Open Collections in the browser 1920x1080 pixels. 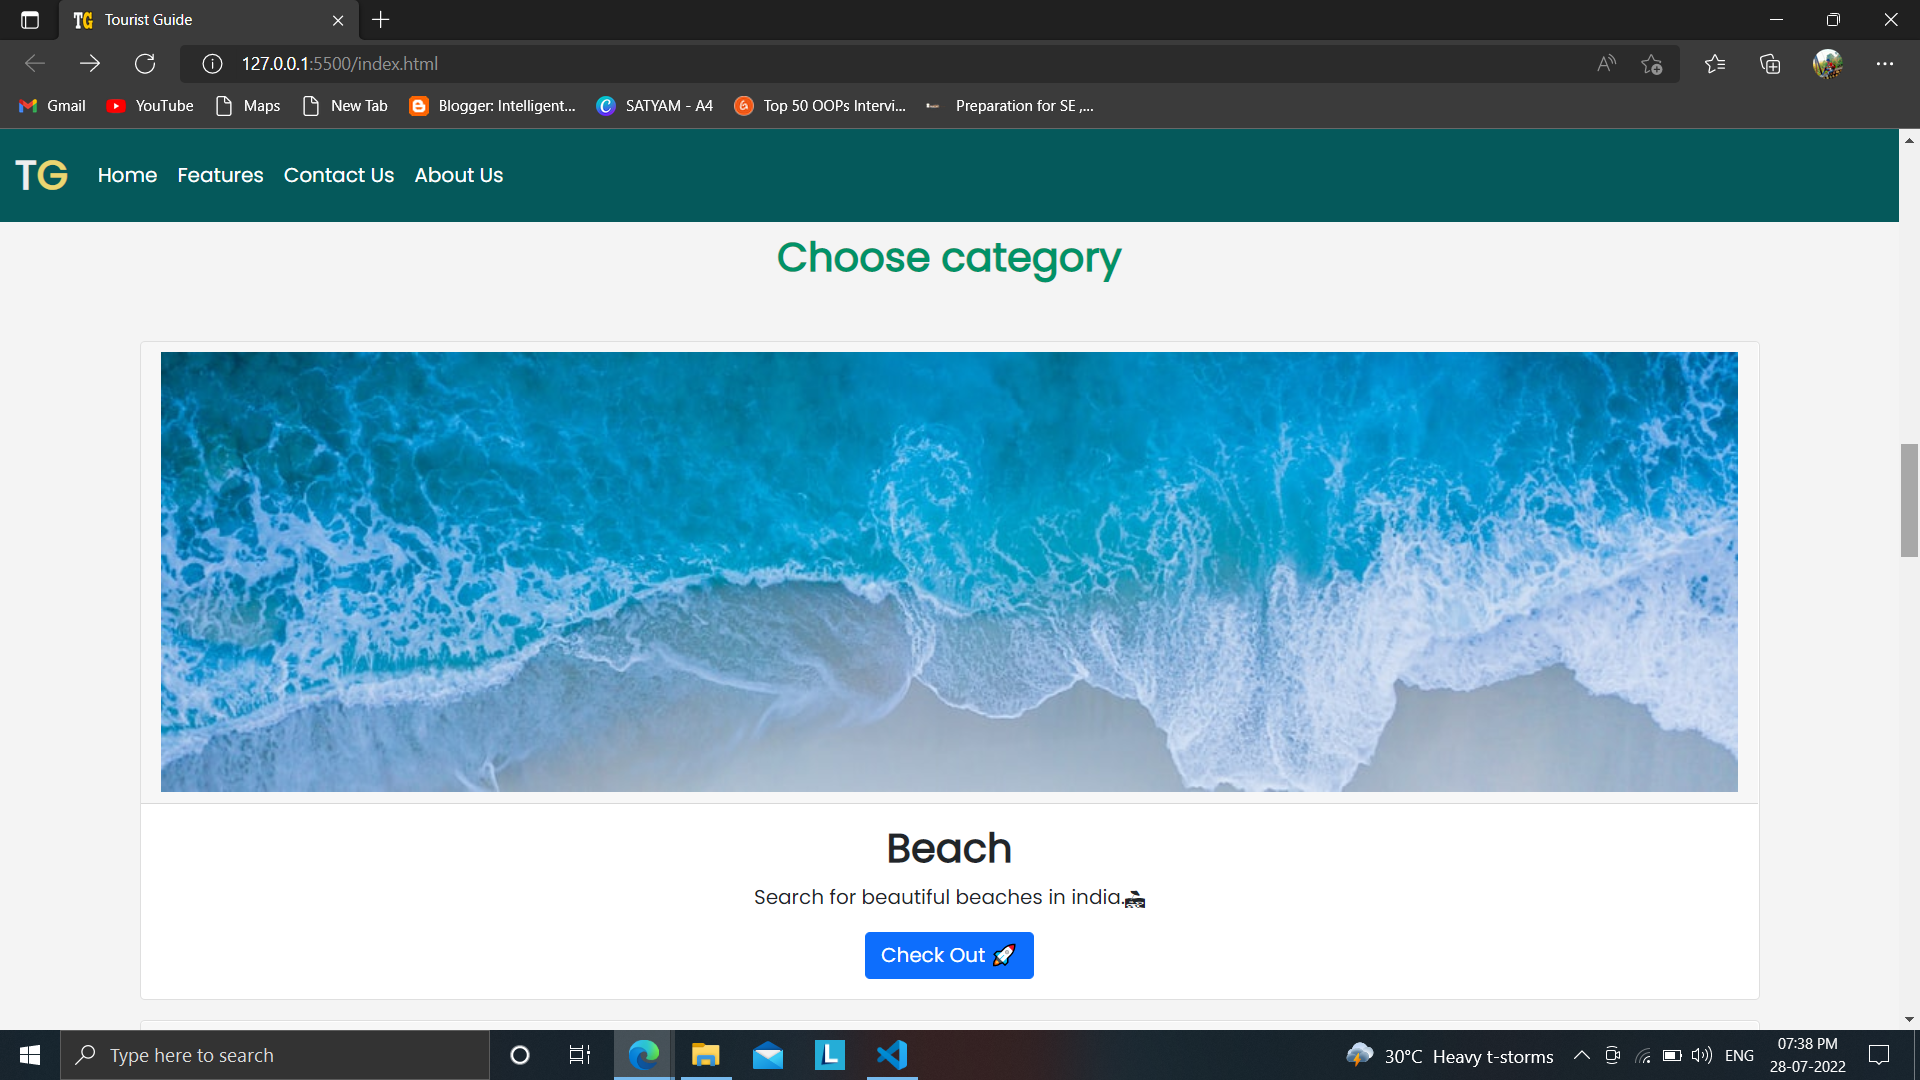click(x=1770, y=63)
